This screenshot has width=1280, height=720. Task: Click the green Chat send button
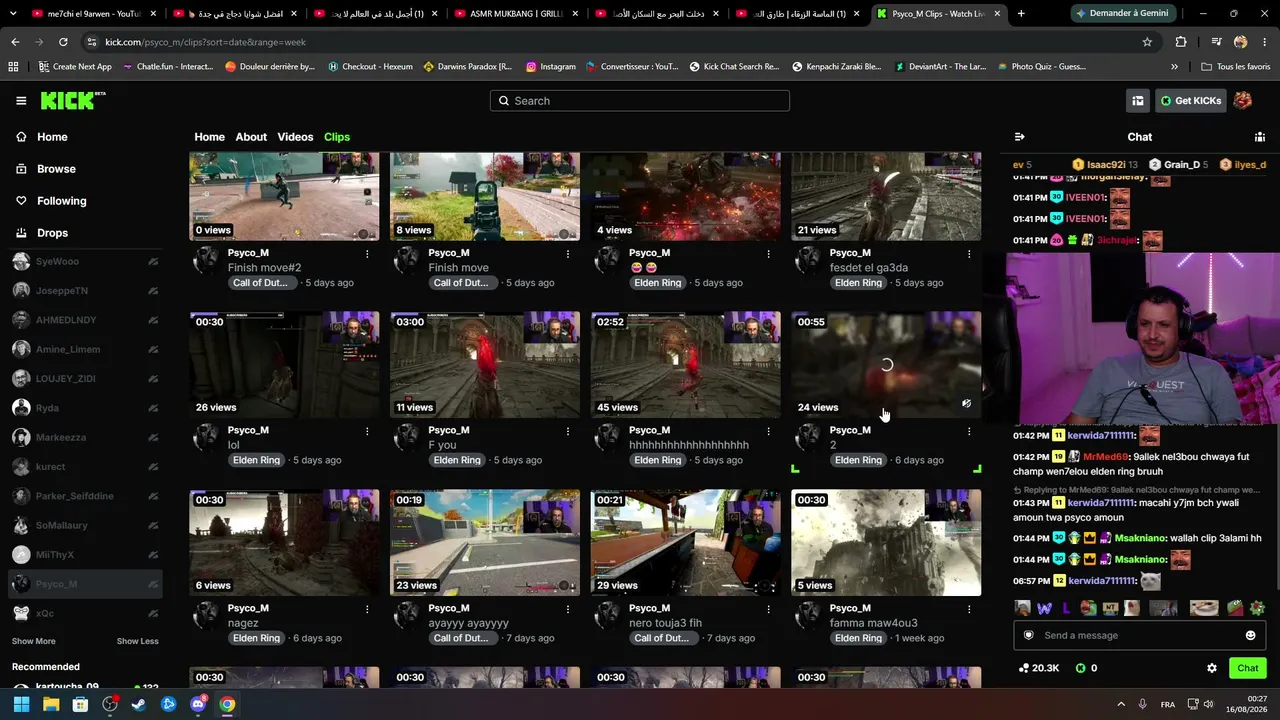point(1248,668)
